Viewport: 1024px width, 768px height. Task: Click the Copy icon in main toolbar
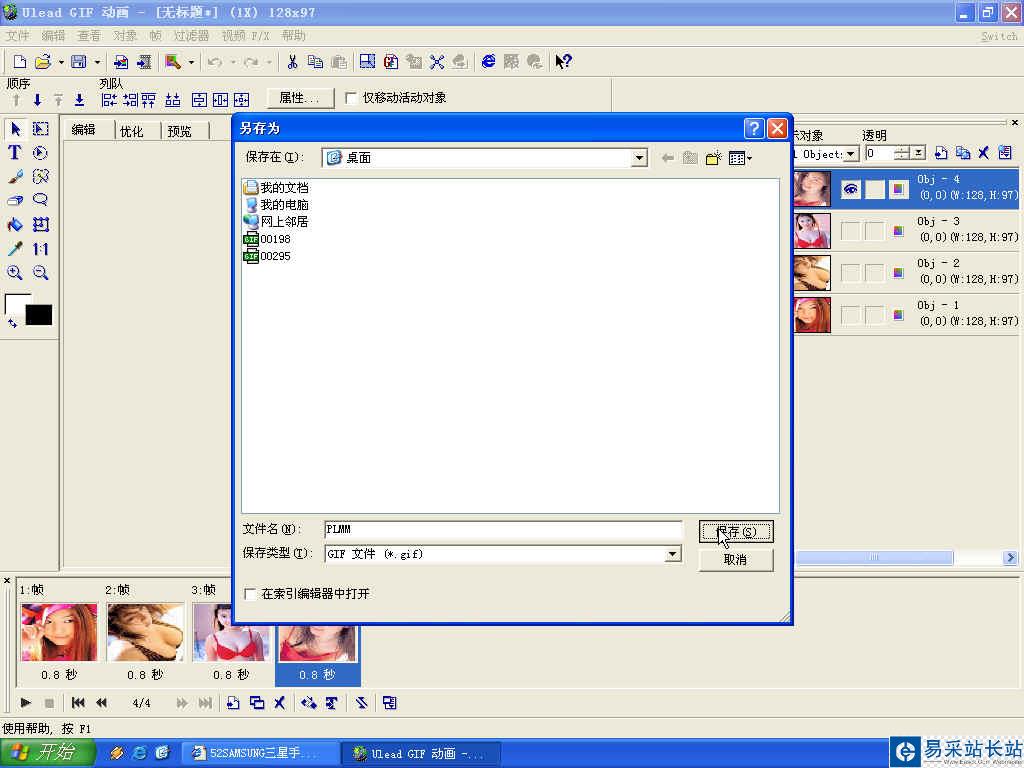coord(315,62)
